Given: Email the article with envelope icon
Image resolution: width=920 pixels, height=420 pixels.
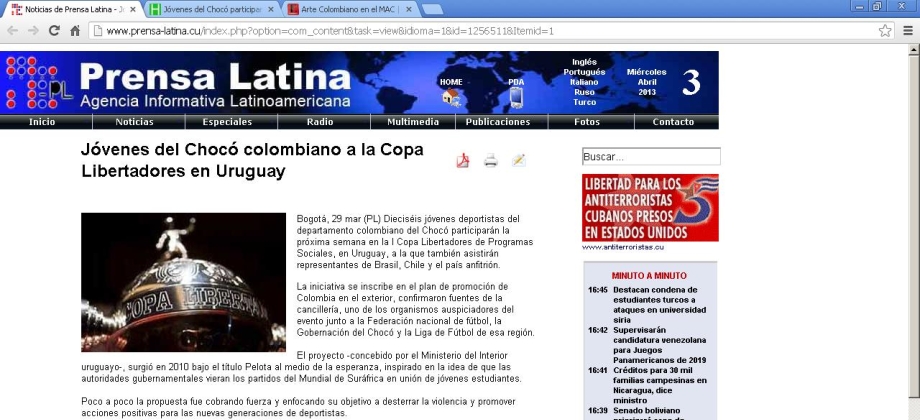Looking at the screenshot, I should (519, 160).
